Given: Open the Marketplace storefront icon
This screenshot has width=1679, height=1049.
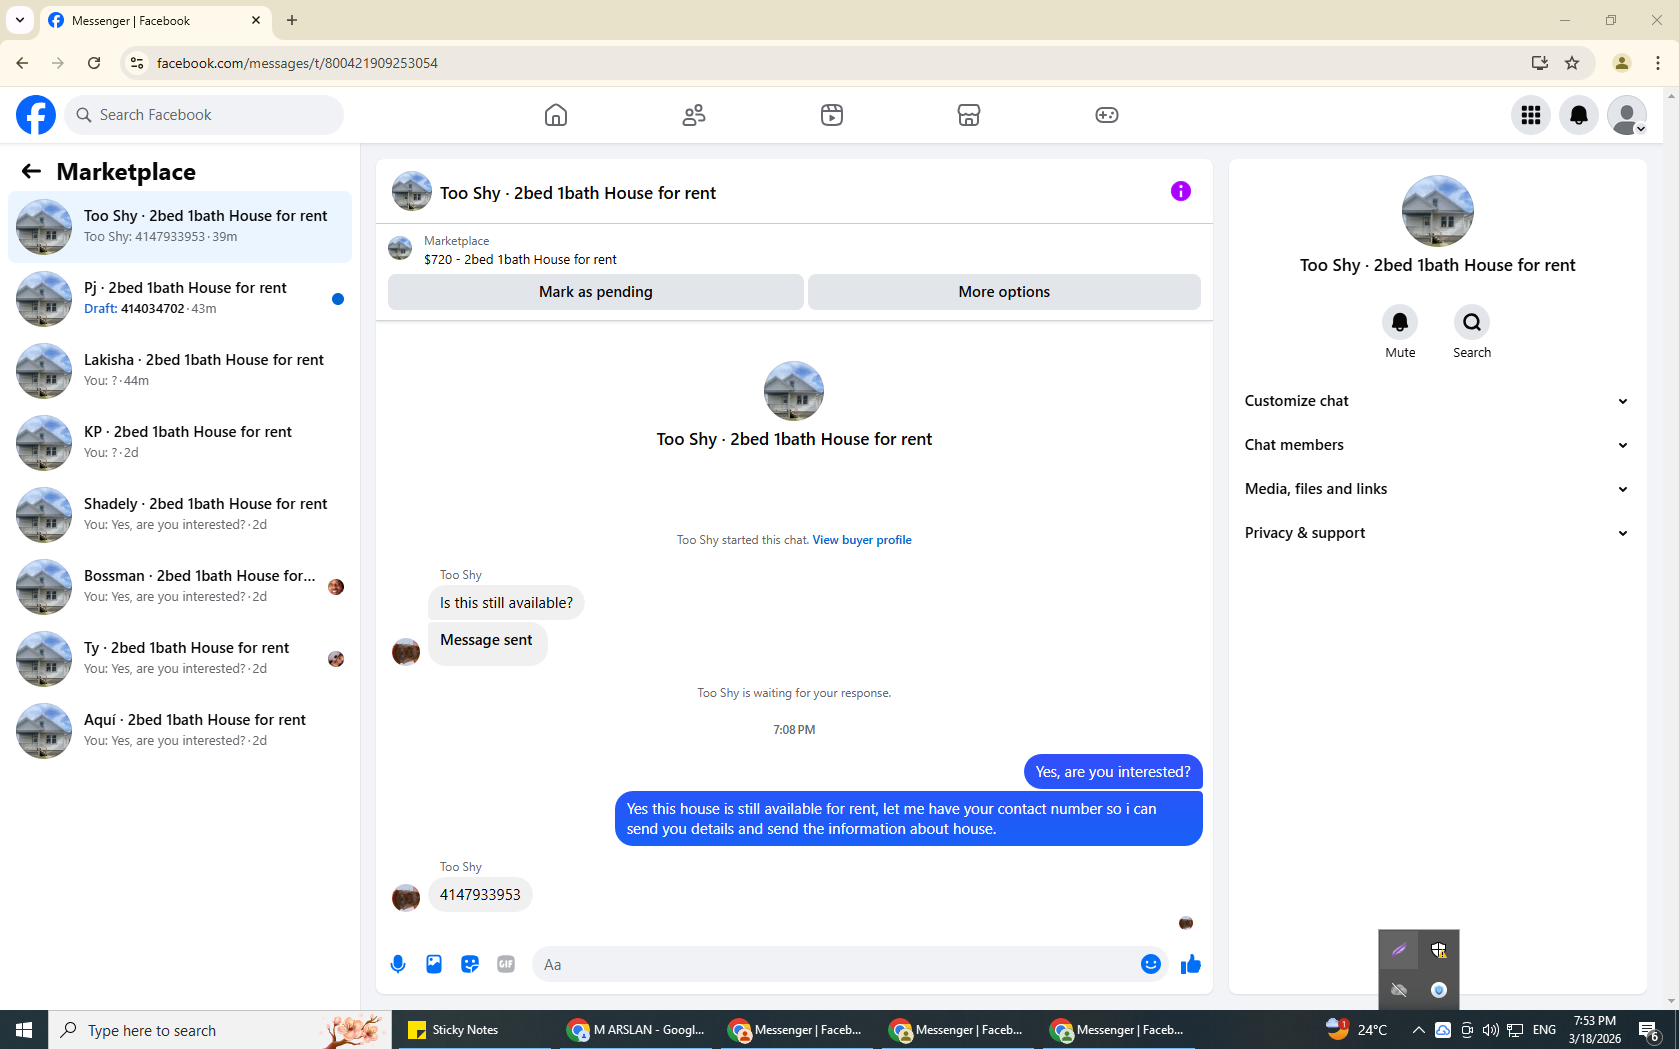Looking at the screenshot, I should click(x=969, y=115).
